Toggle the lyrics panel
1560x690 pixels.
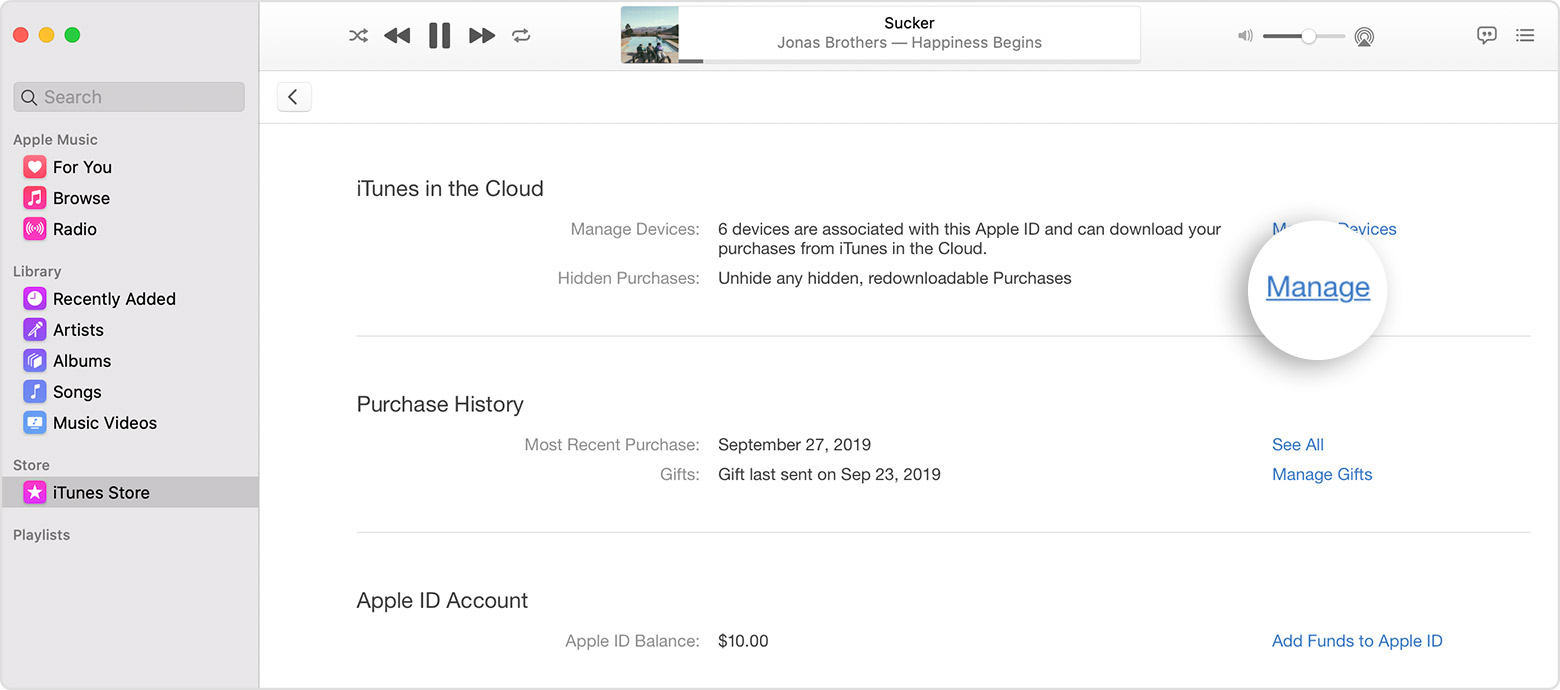1487,35
